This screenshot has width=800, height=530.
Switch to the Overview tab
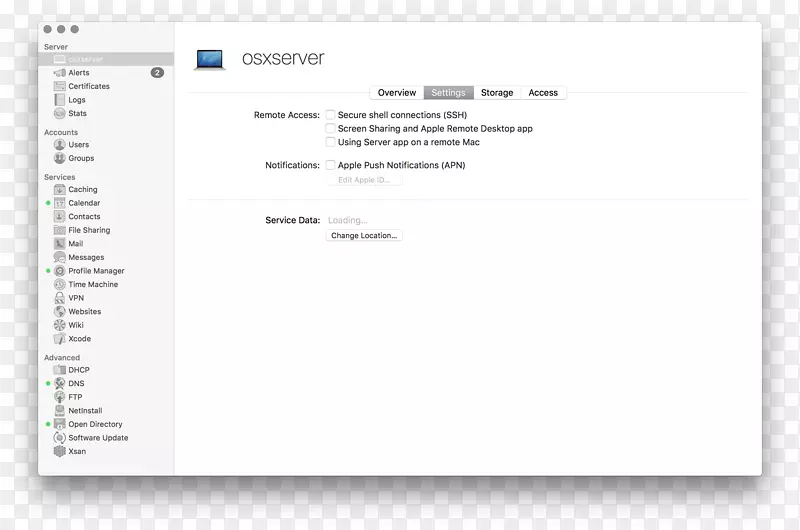397,93
